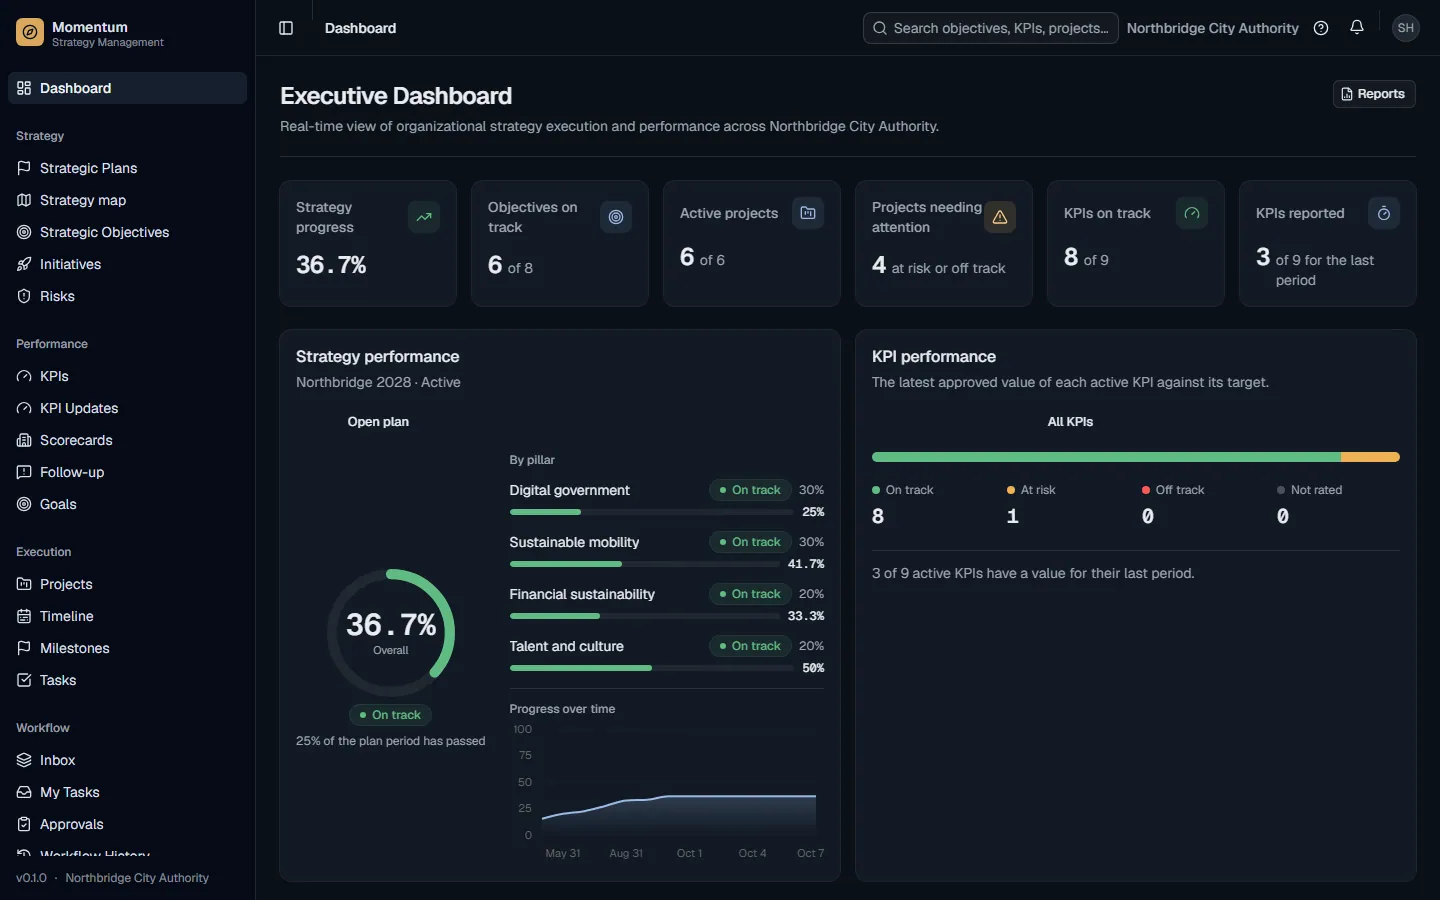Focus the search objectives, KPIs, projects field
Viewport: 1440px width, 900px height.
click(x=991, y=28)
